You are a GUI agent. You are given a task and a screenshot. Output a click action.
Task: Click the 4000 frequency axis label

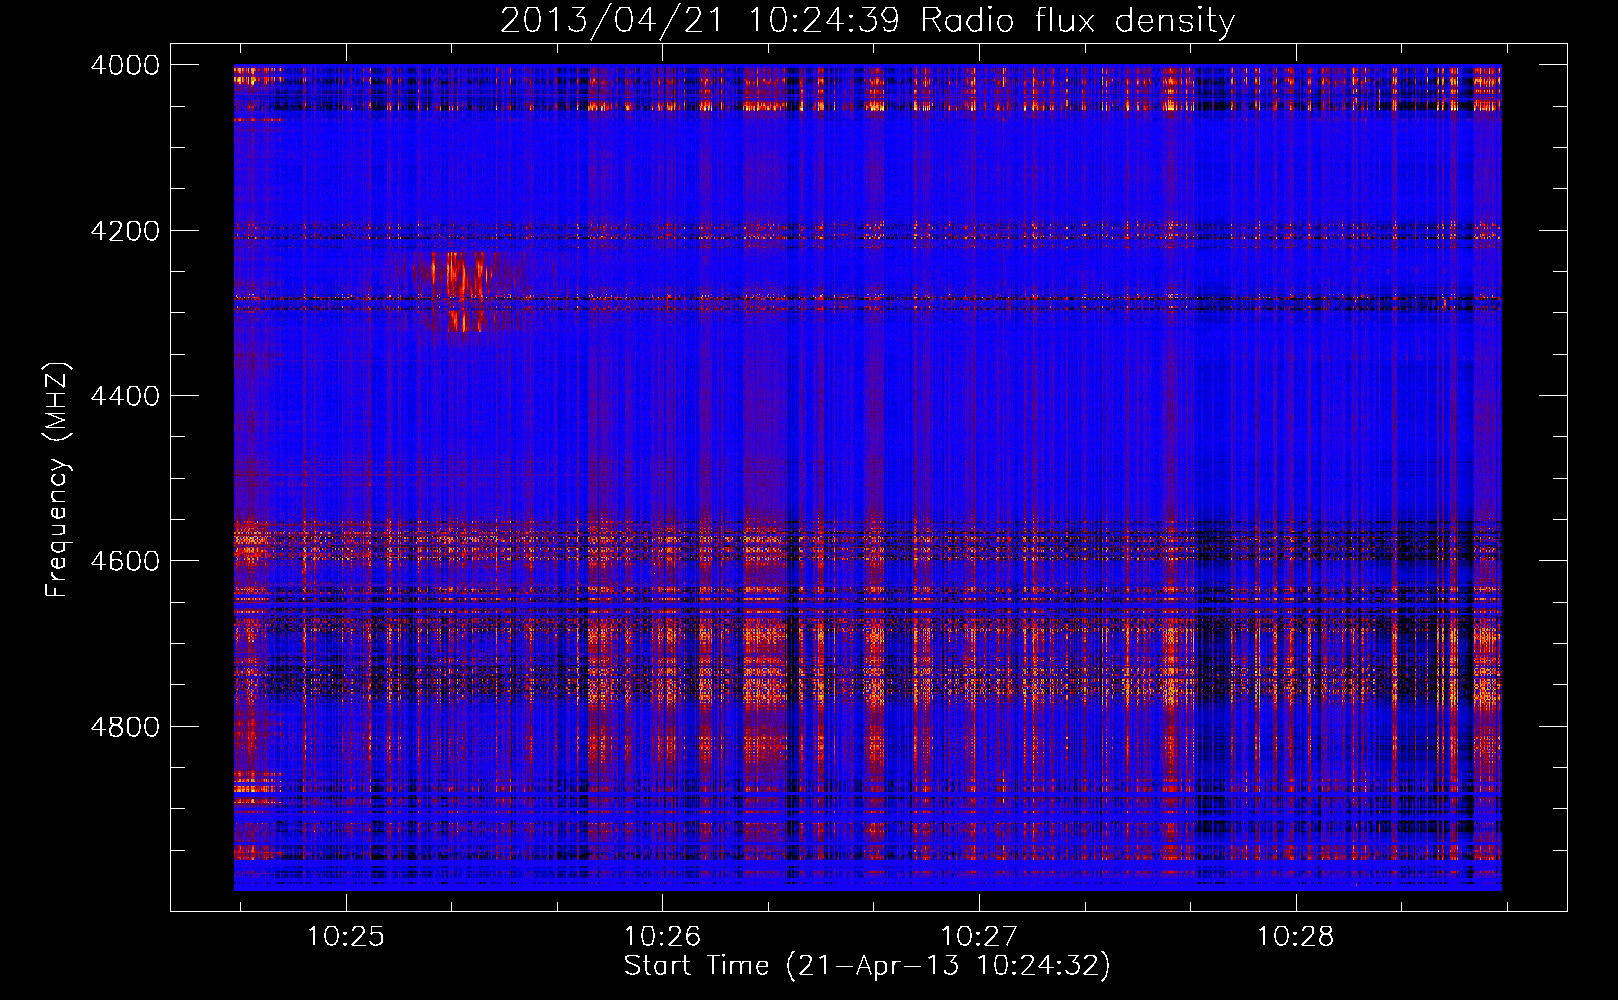pyautogui.click(x=125, y=65)
